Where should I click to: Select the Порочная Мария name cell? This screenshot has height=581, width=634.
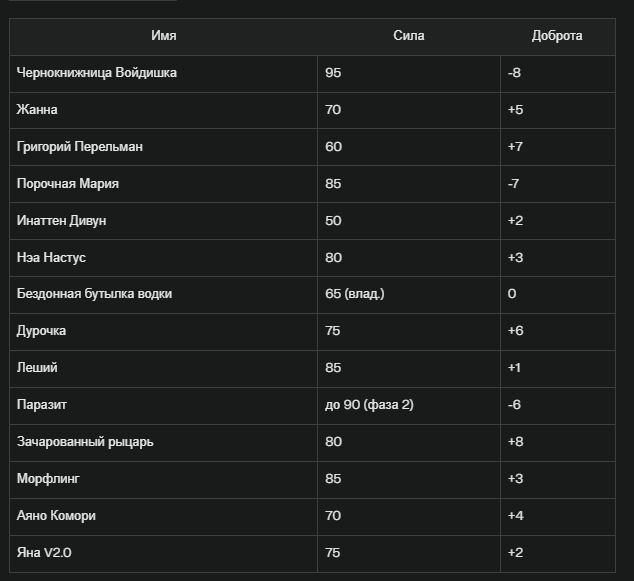click(x=163, y=184)
